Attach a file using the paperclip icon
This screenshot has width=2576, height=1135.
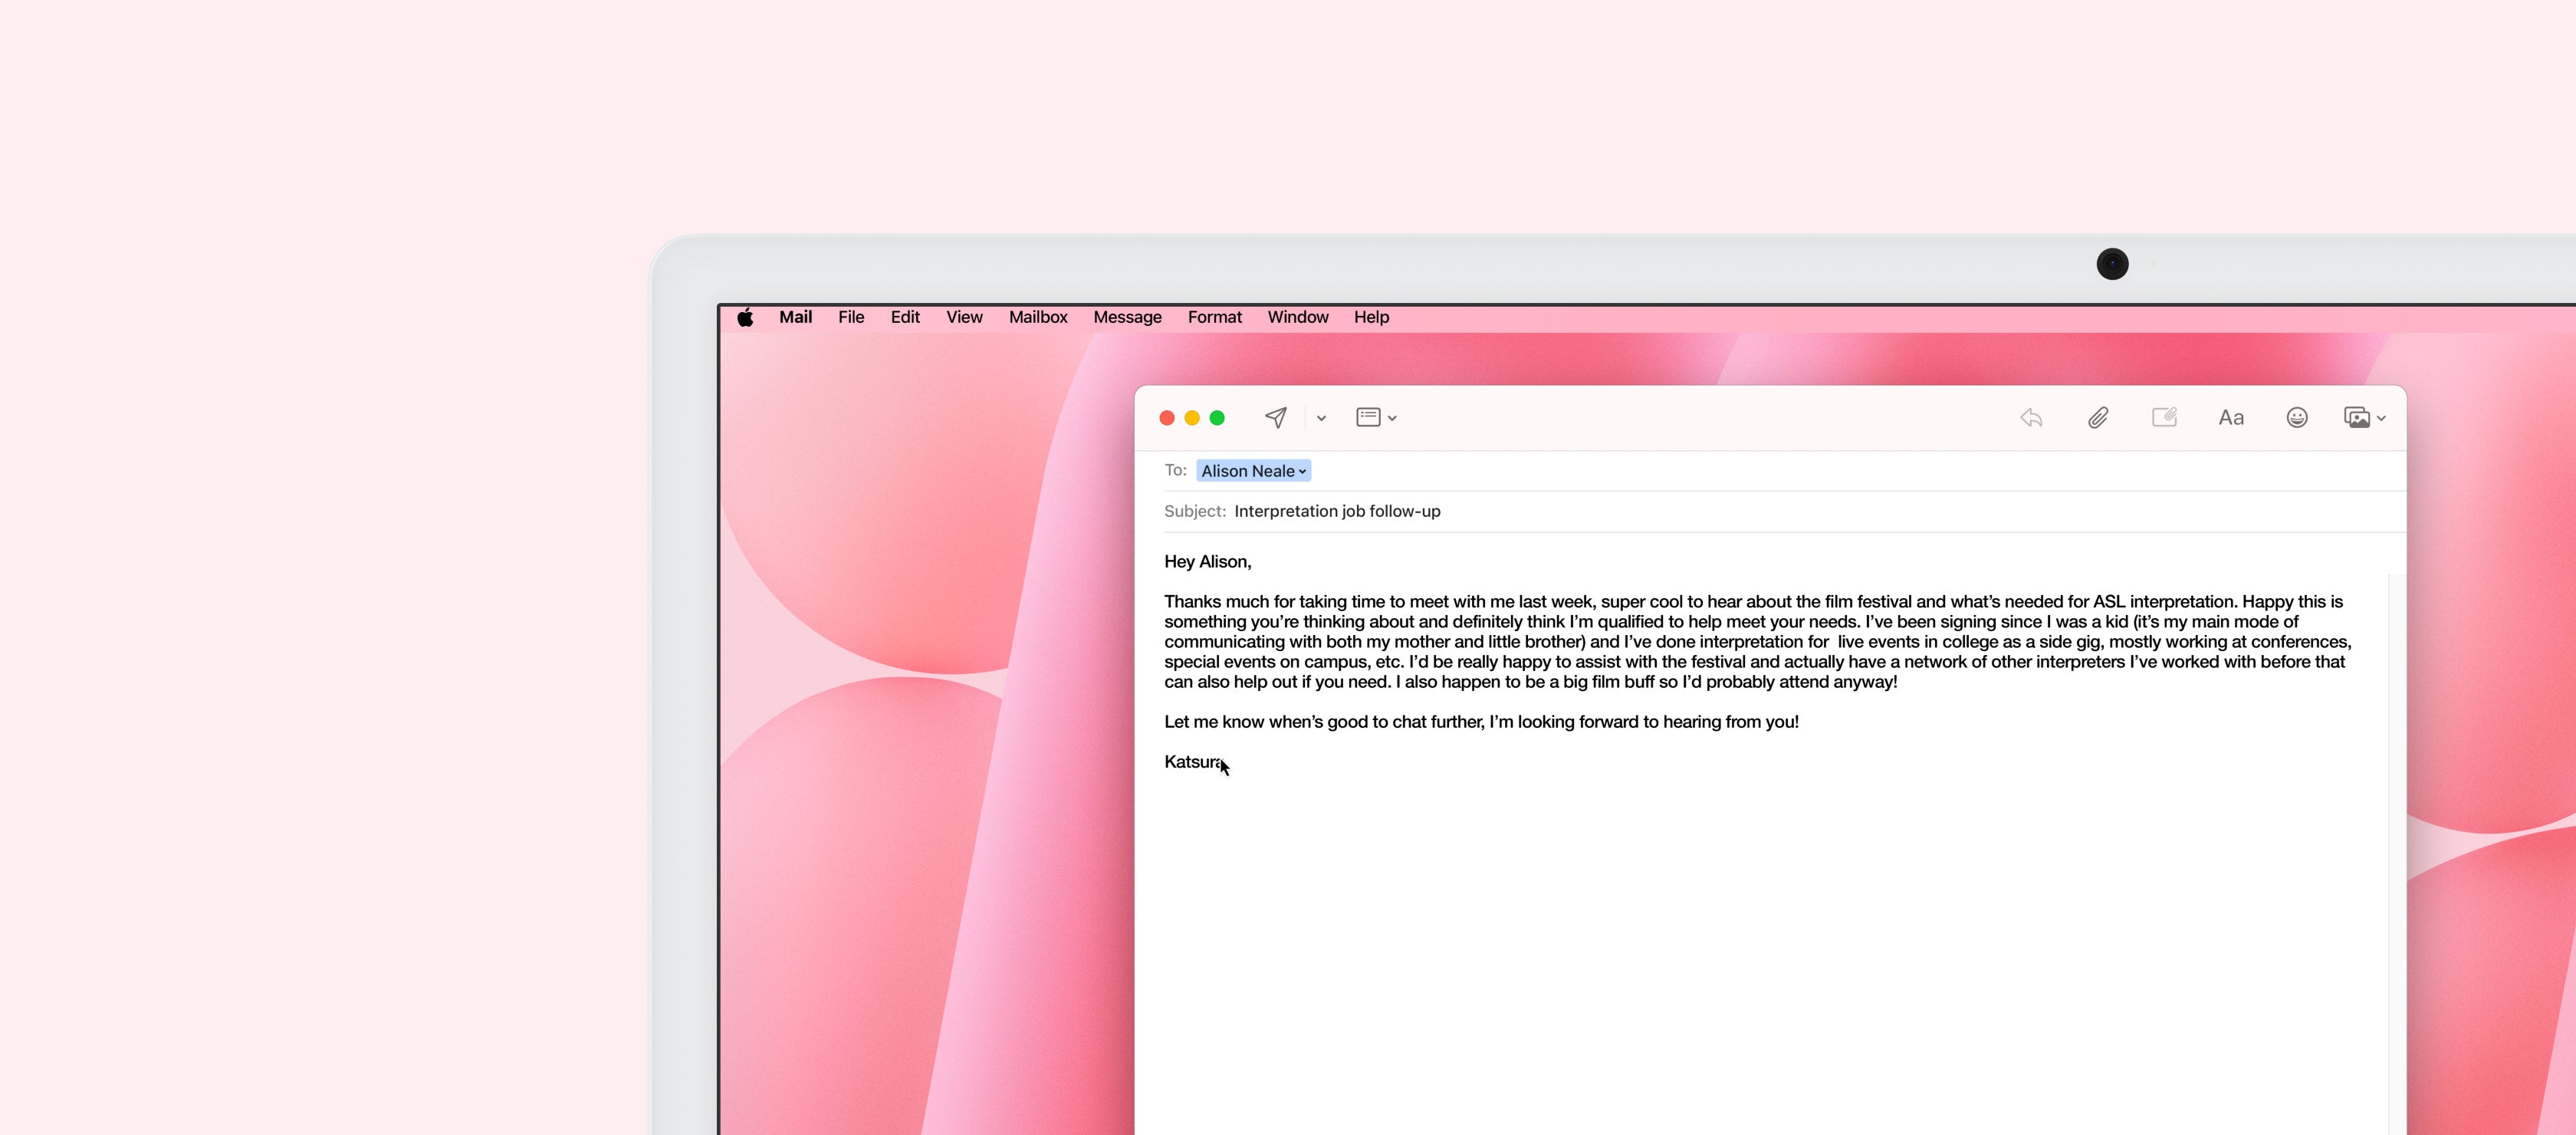tap(2098, 417)
